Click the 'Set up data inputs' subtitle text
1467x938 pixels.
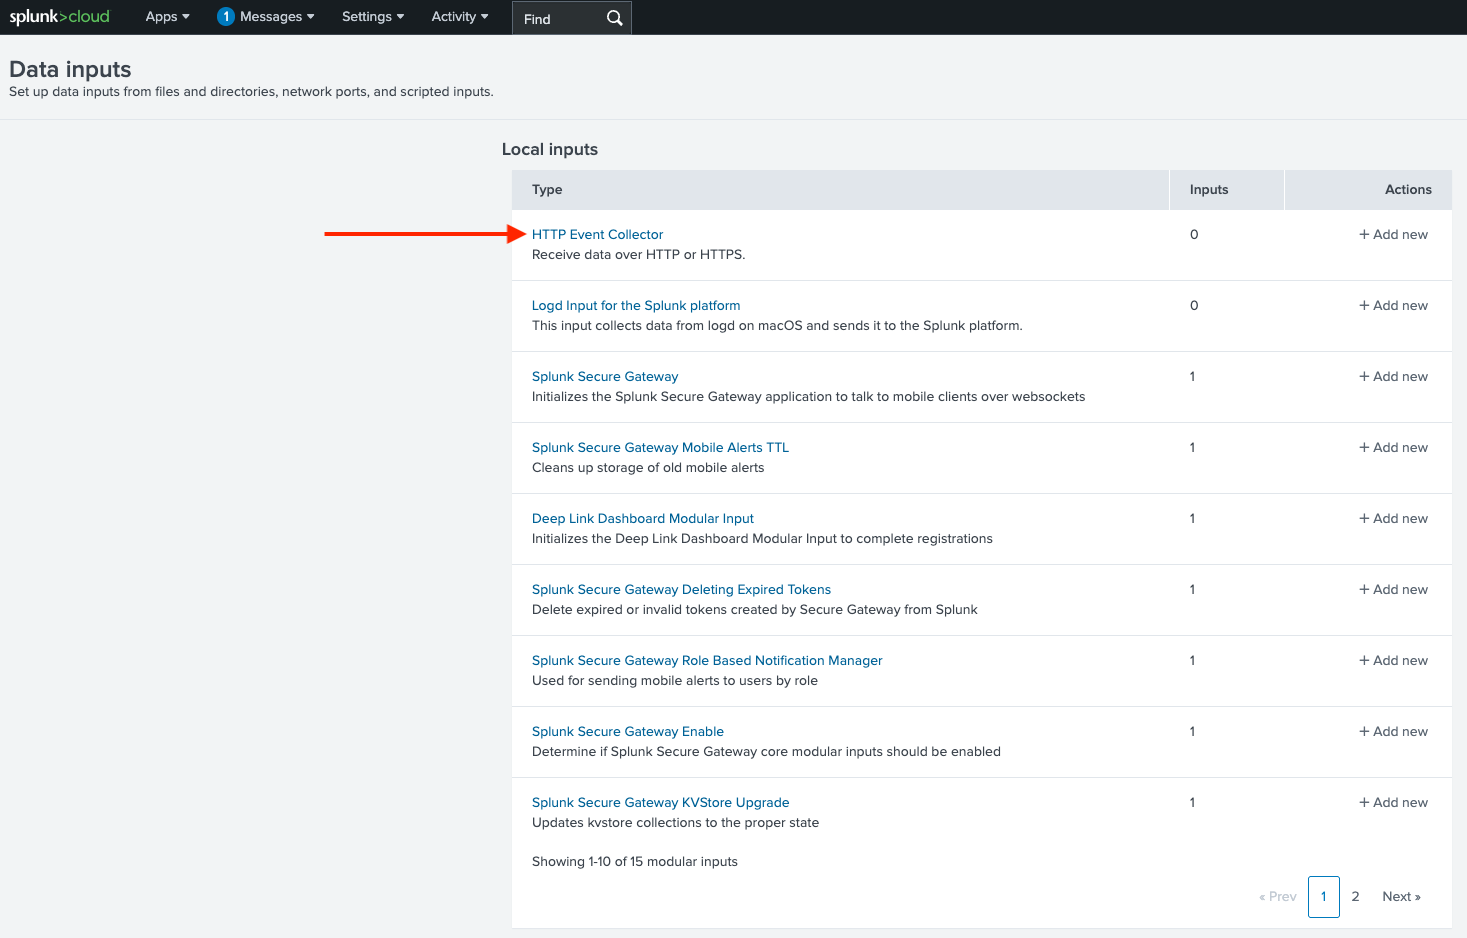251,92
